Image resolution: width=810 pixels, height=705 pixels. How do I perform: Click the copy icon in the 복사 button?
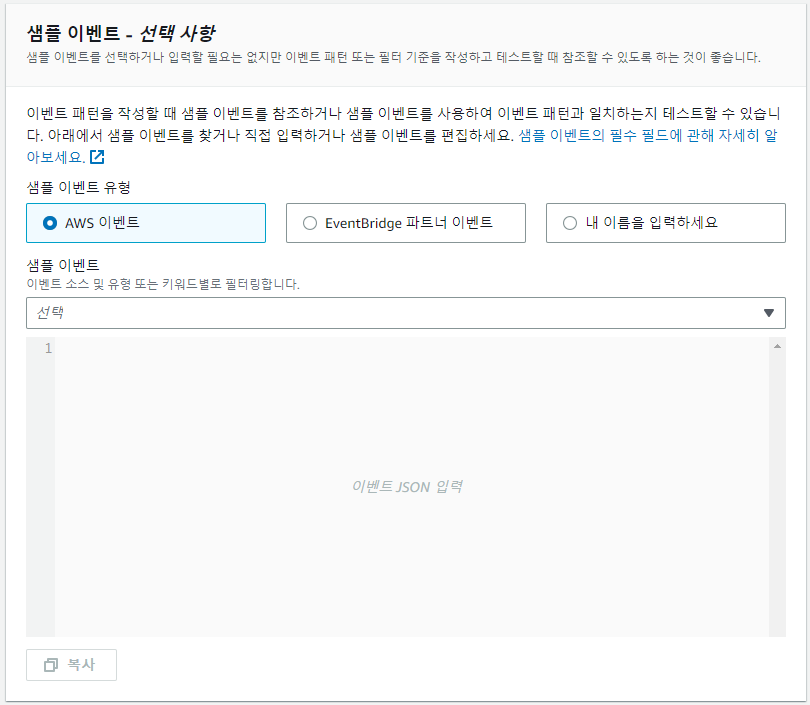click(x=51, y=665)
